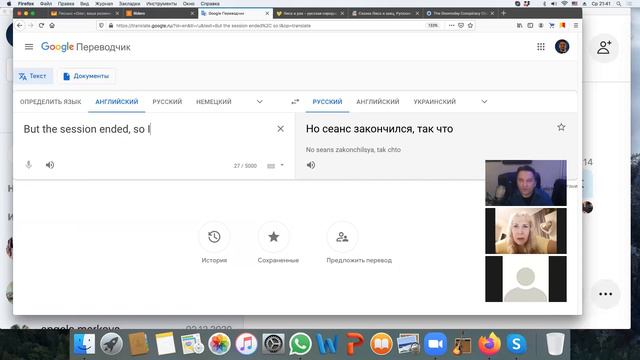Open the Файл menu in menu bar
This screenshot has width=640, height=360.
coord(46,3)
